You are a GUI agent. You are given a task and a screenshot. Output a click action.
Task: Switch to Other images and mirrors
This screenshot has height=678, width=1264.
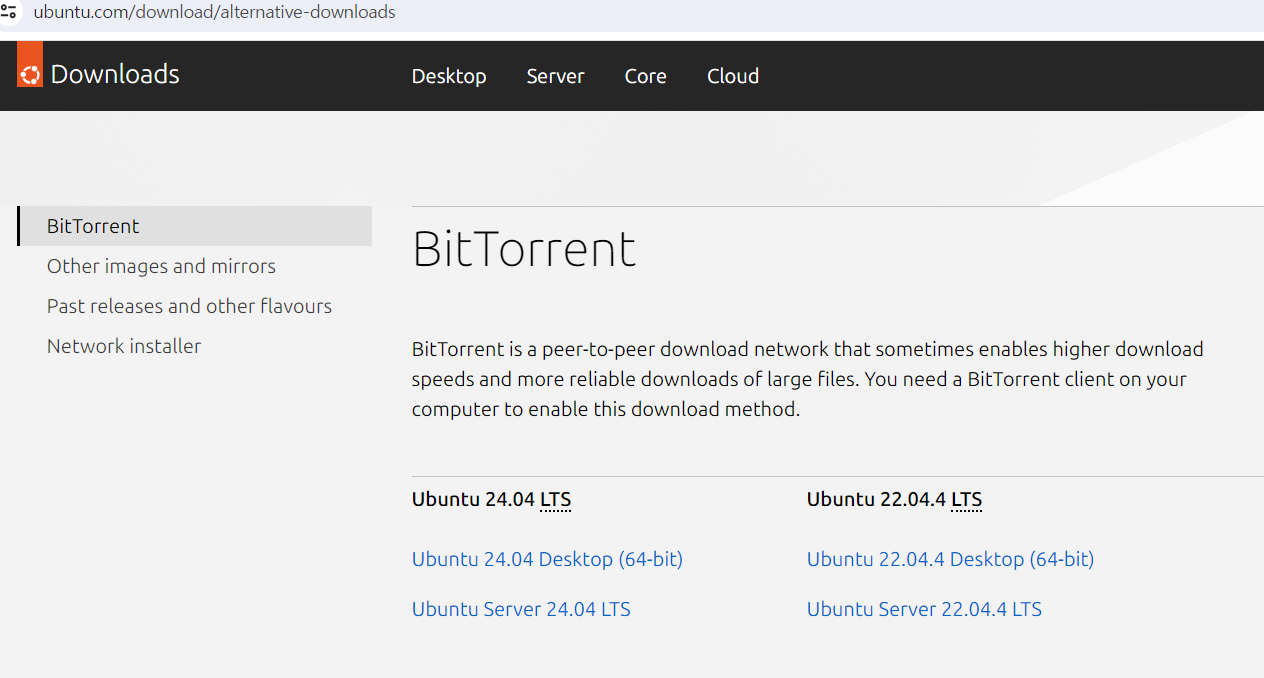(x=161, y=266)
